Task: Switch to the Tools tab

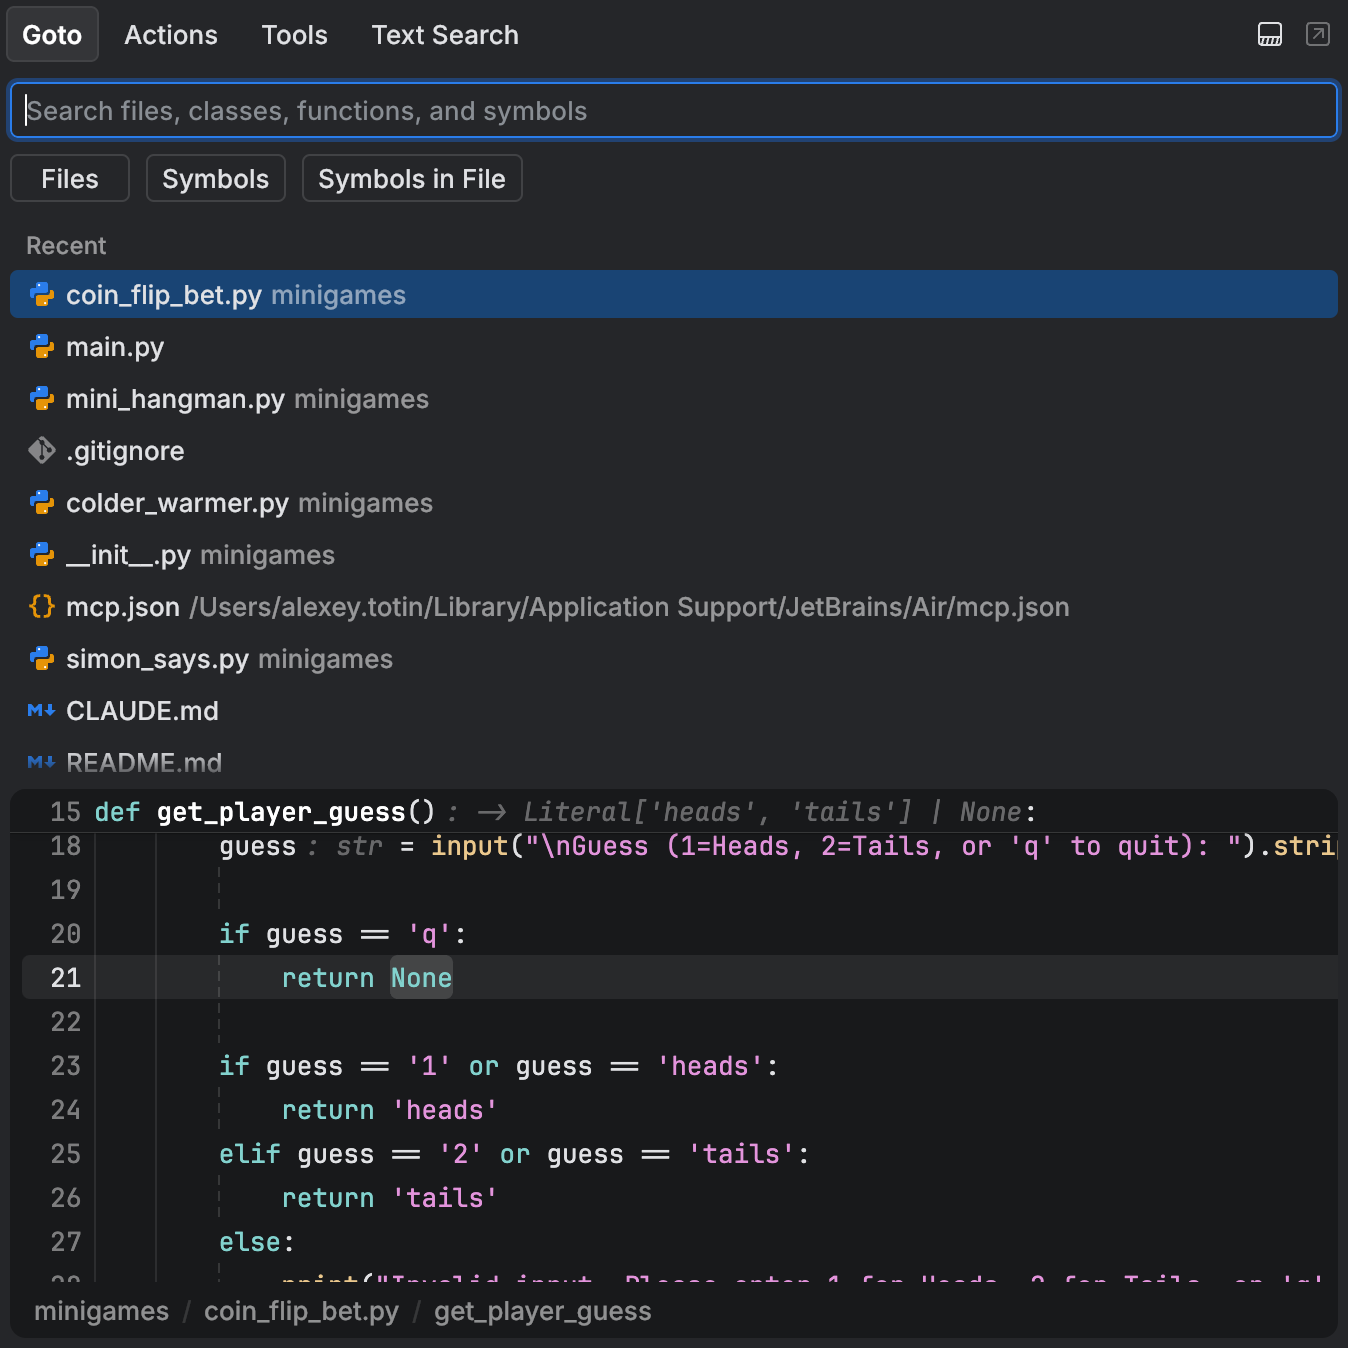Action: pyautogui.click(x=294, y=35)
